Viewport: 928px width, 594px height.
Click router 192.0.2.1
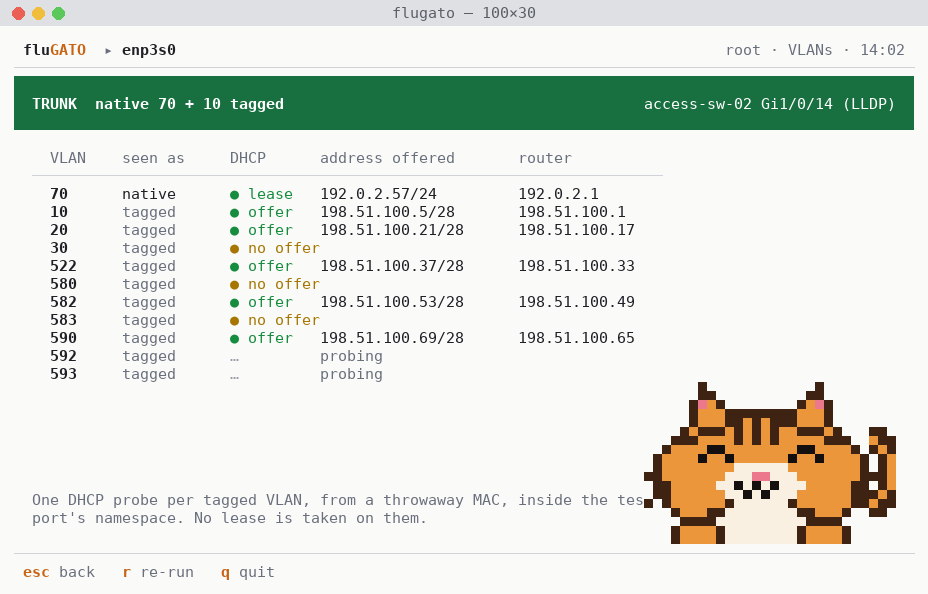(x=559, y=194)
